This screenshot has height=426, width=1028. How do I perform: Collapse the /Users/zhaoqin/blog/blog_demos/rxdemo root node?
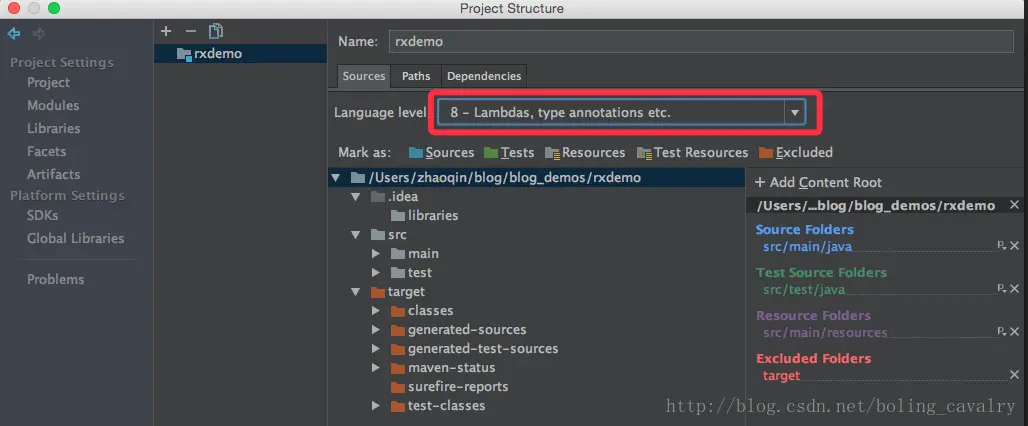click(x=336, y=178)
